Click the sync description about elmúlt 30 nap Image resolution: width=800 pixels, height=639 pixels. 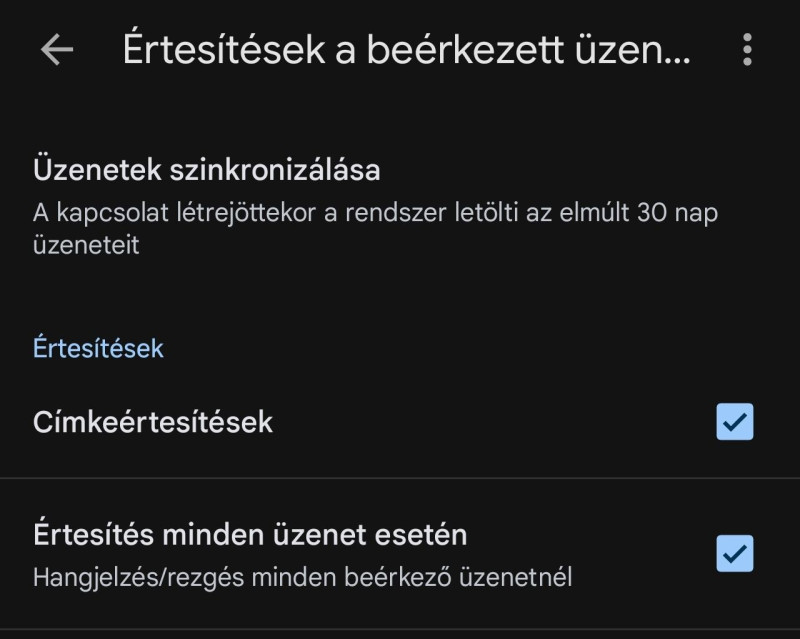coord(375,213)
